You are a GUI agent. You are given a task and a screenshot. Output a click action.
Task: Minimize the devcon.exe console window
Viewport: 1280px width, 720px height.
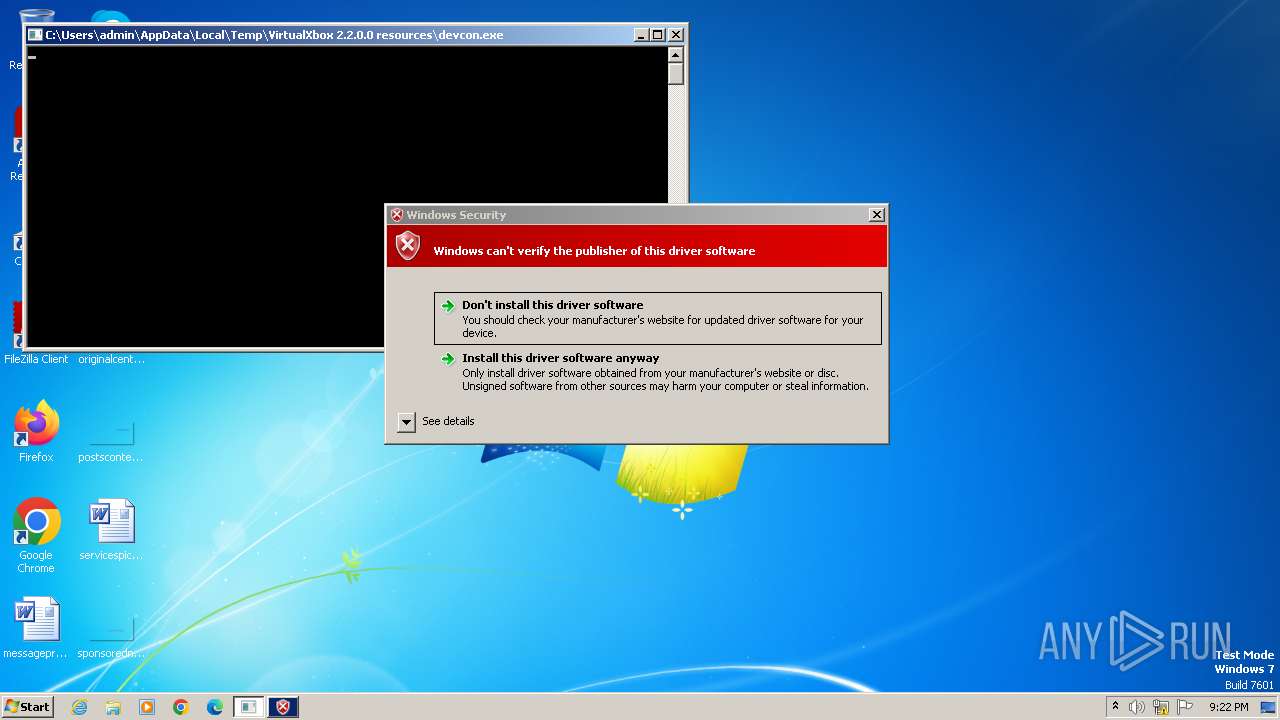click(x=640, y=35)
